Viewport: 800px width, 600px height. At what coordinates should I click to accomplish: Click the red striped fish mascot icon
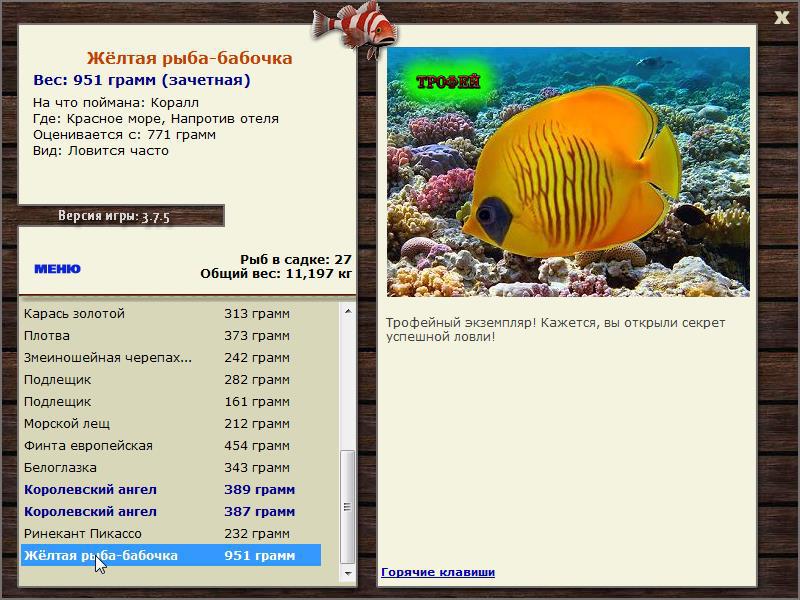[x=355, y=29]
